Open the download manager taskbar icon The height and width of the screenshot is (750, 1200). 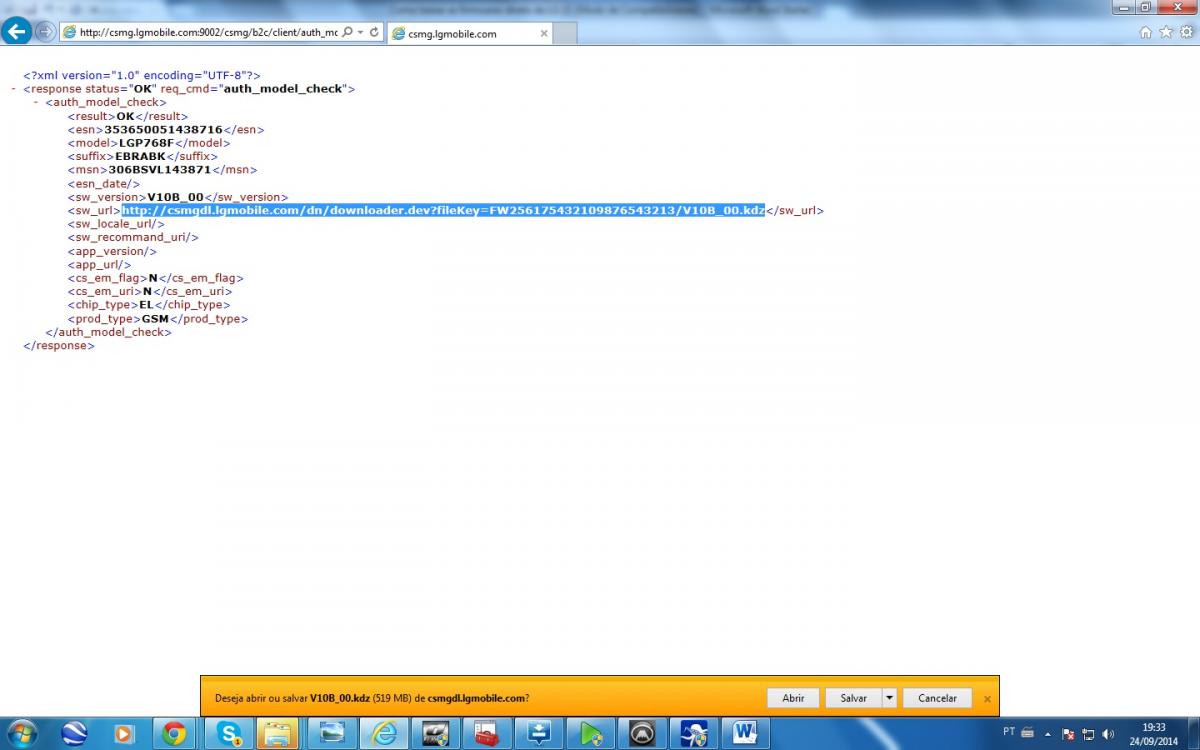[539, 734]
